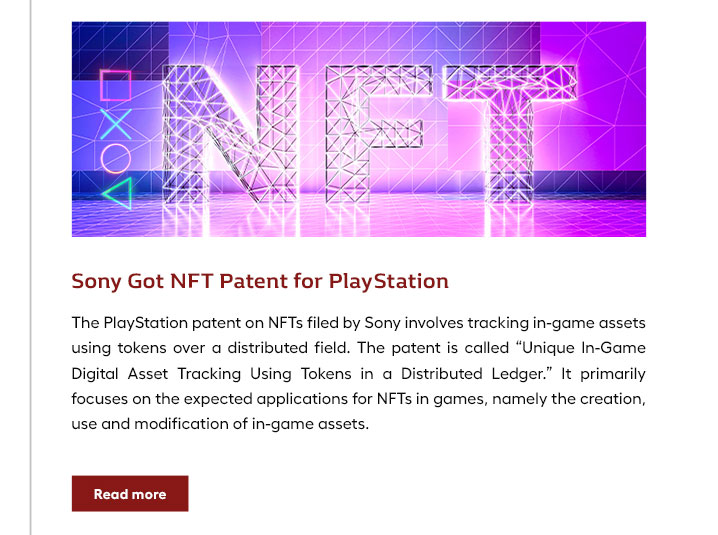Click the word "Sony" in the headline
This screenshot has height=535, width=718.
[x=96, y=281]
